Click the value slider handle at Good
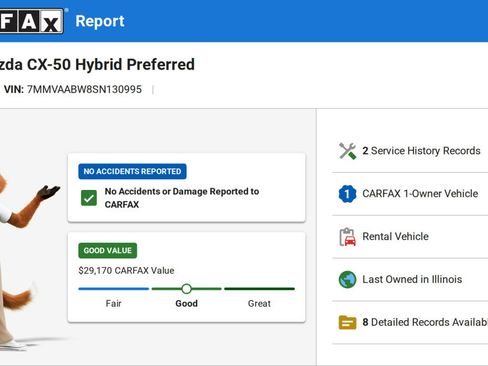Viewport: 488px width, 366px height. 187,289
